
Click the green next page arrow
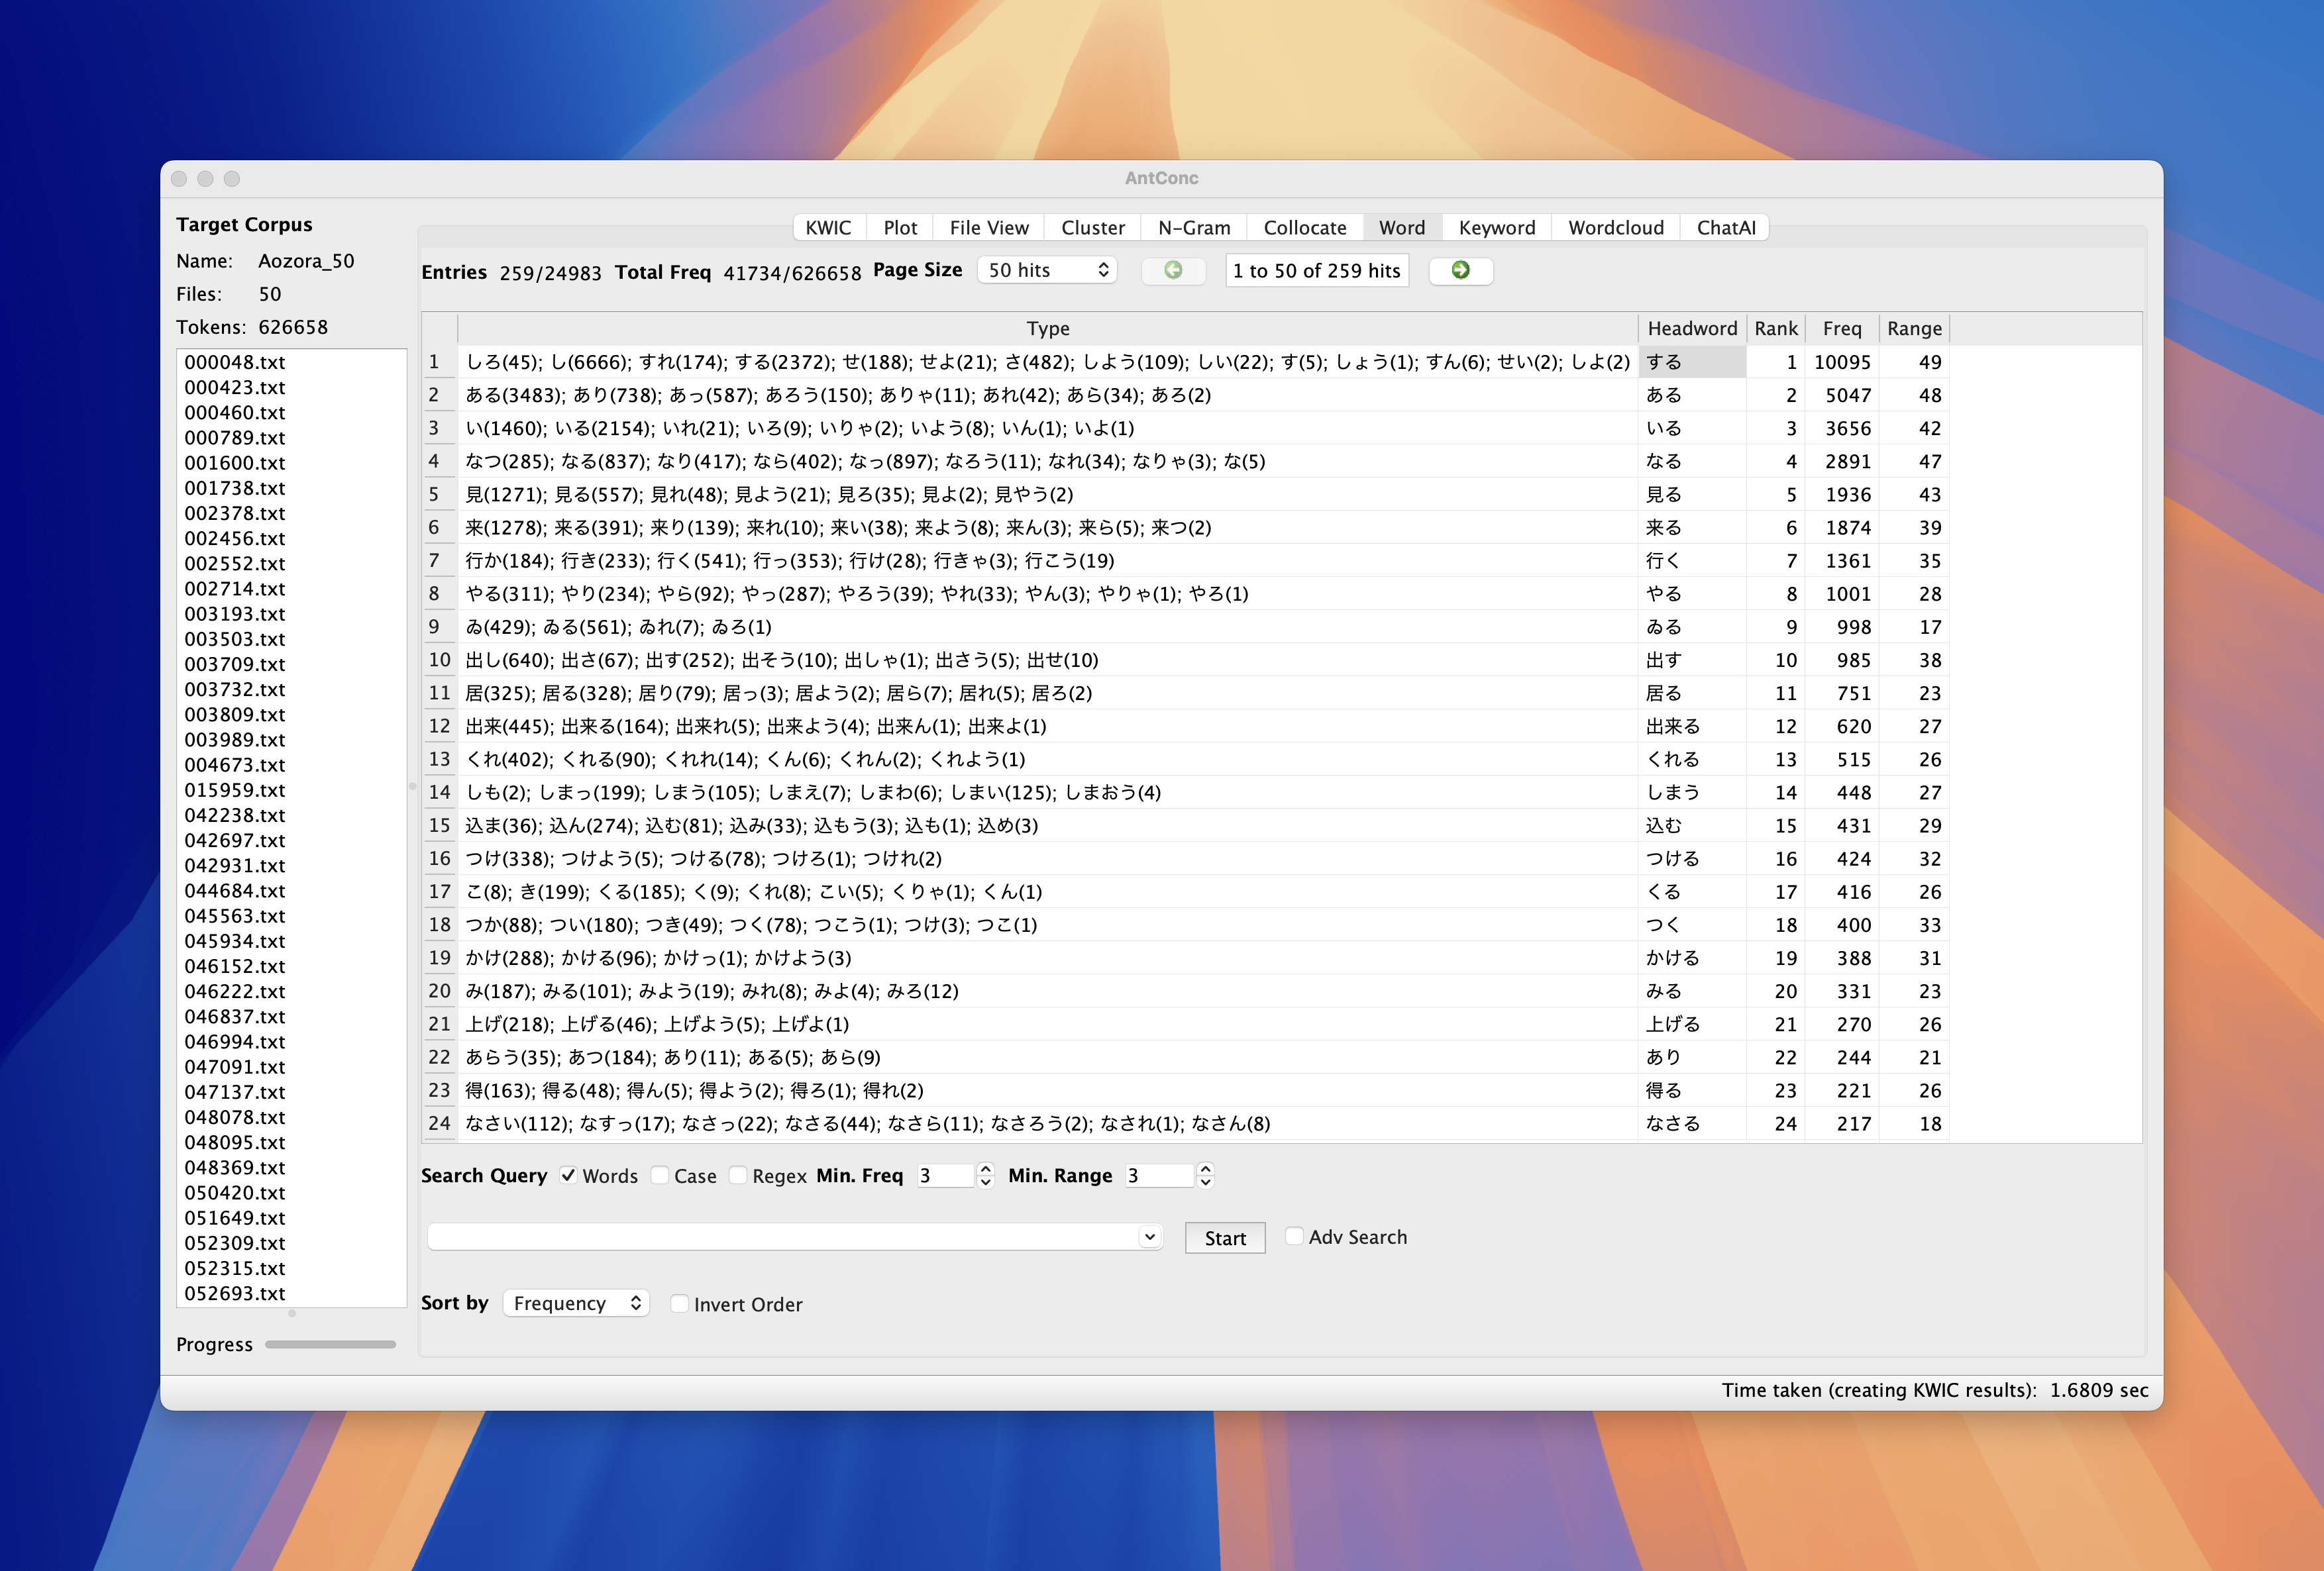[1460, 270]
